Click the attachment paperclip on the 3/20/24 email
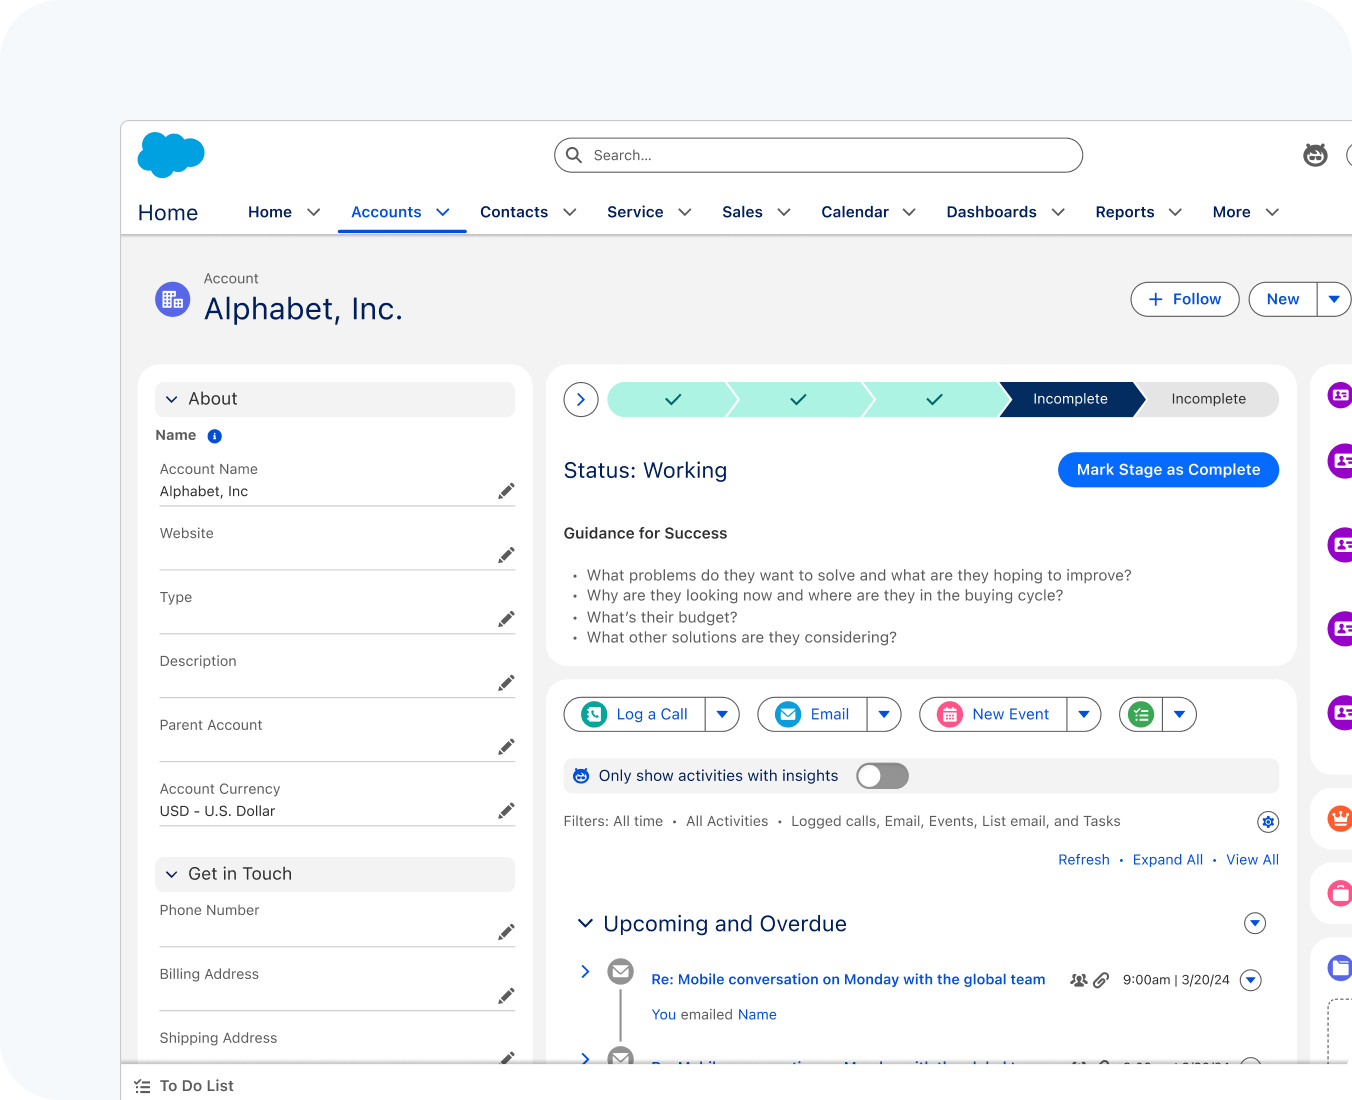1352x1100 pixels. click(x=1101, y=980)
